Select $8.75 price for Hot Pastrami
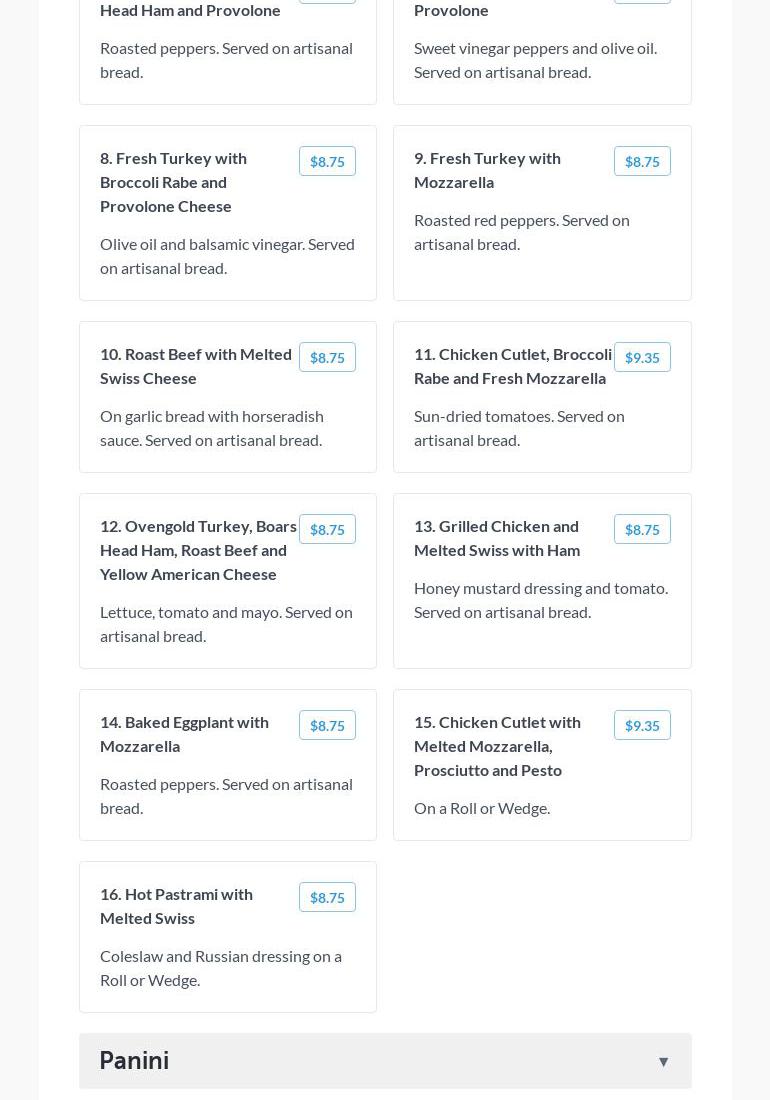Image resolution: width=770 pixels, height=1100 pixels. (327, 897)
